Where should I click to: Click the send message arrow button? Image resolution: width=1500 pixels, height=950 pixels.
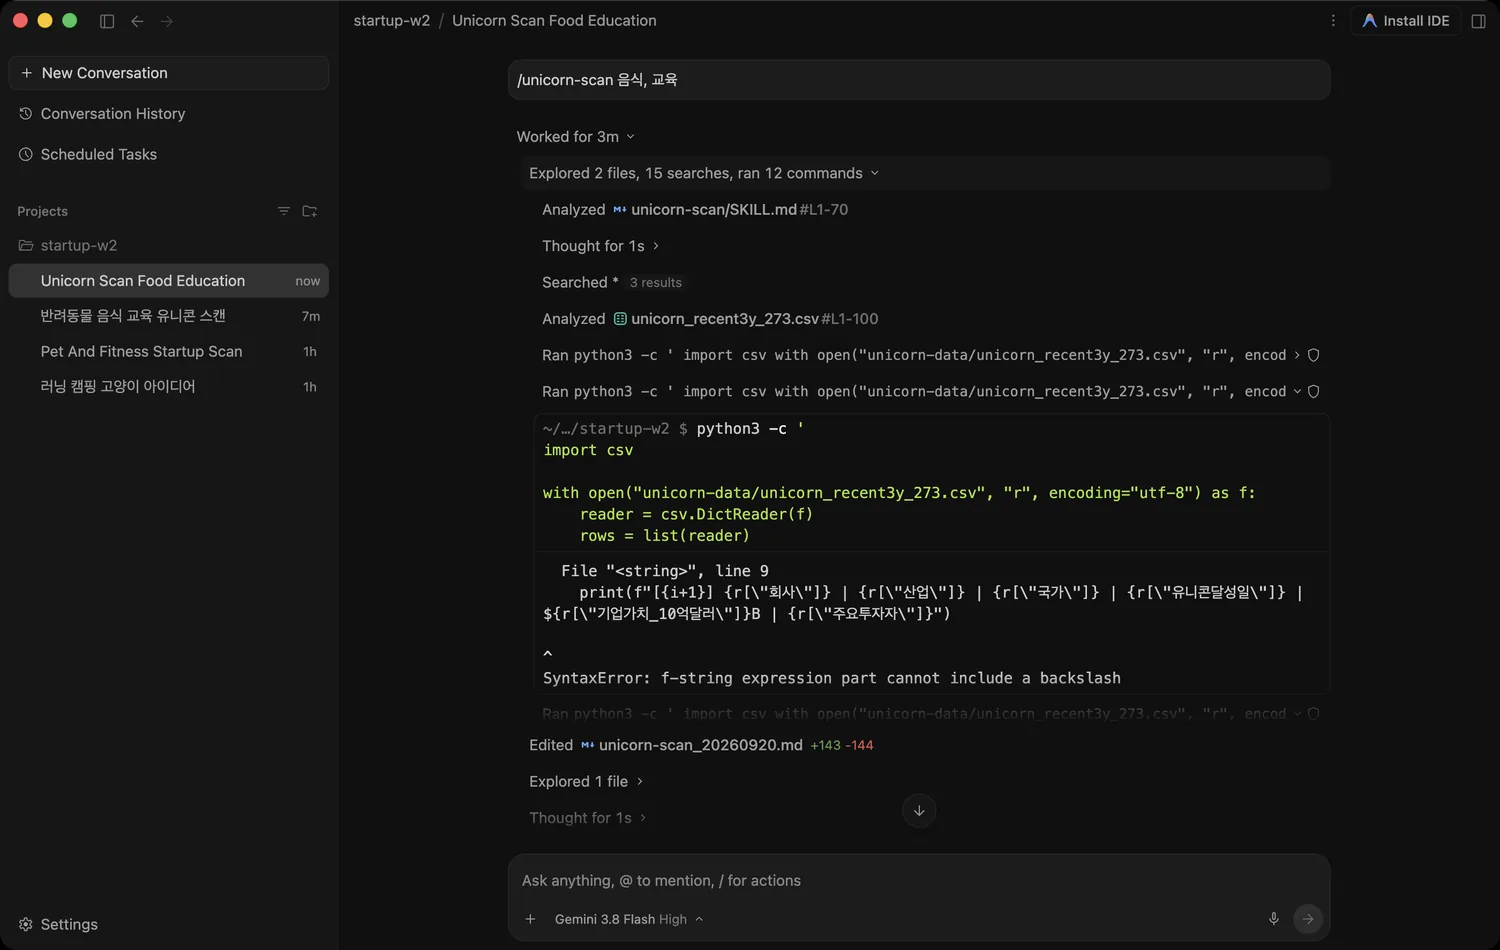(x=1308, y=919)
